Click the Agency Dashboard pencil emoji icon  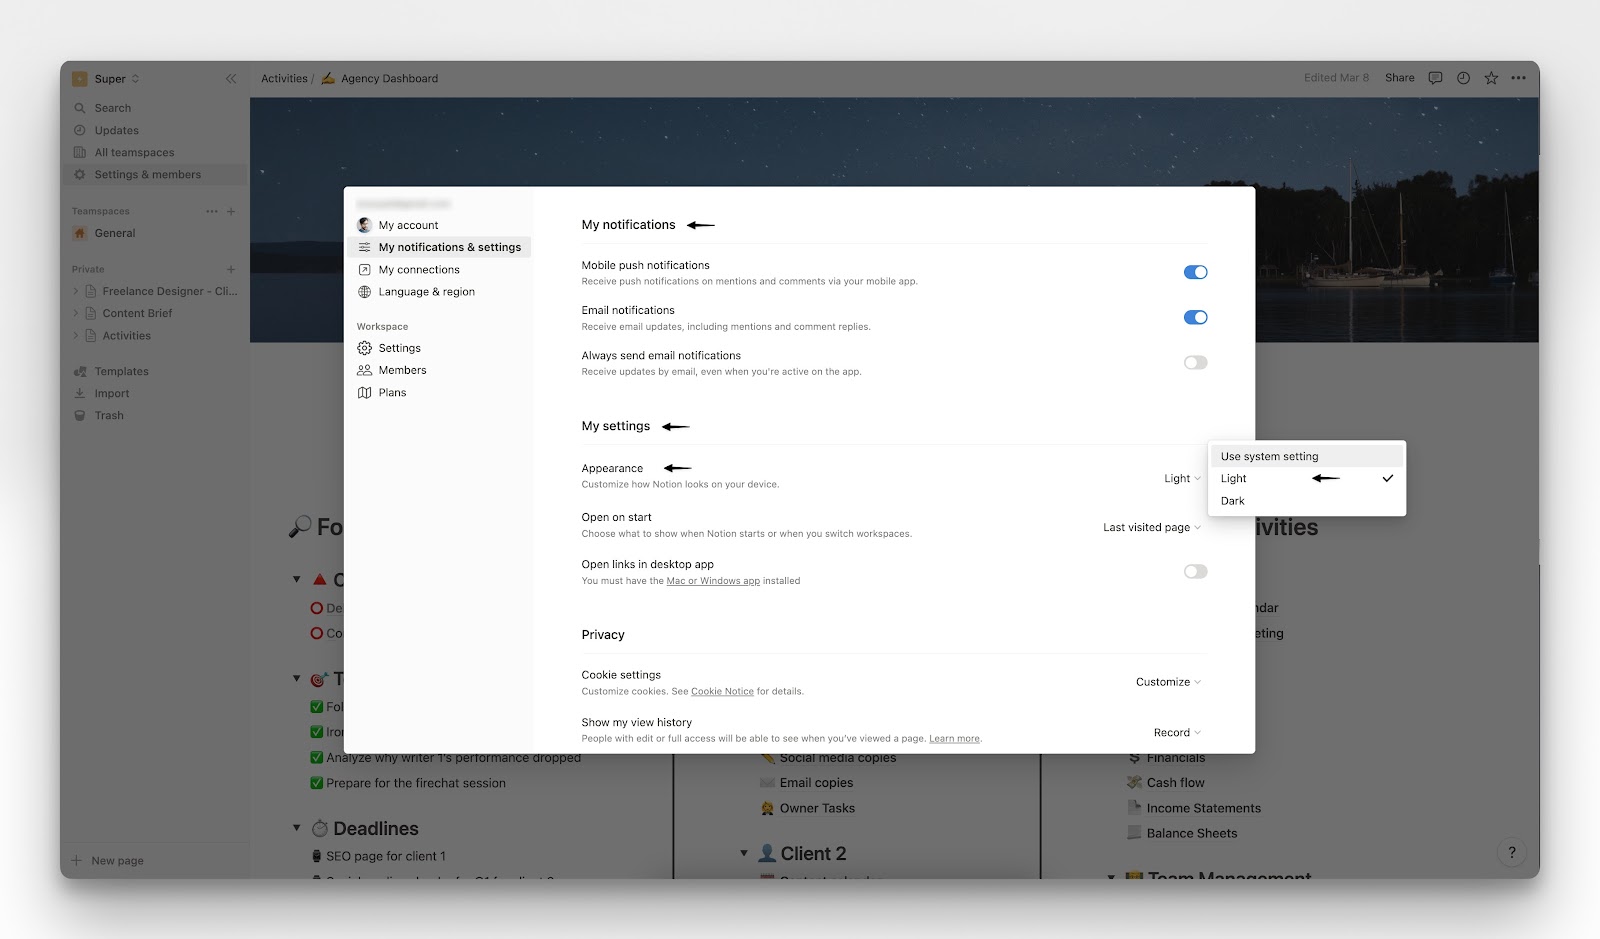pyautogui.click(x=328, y=78)
